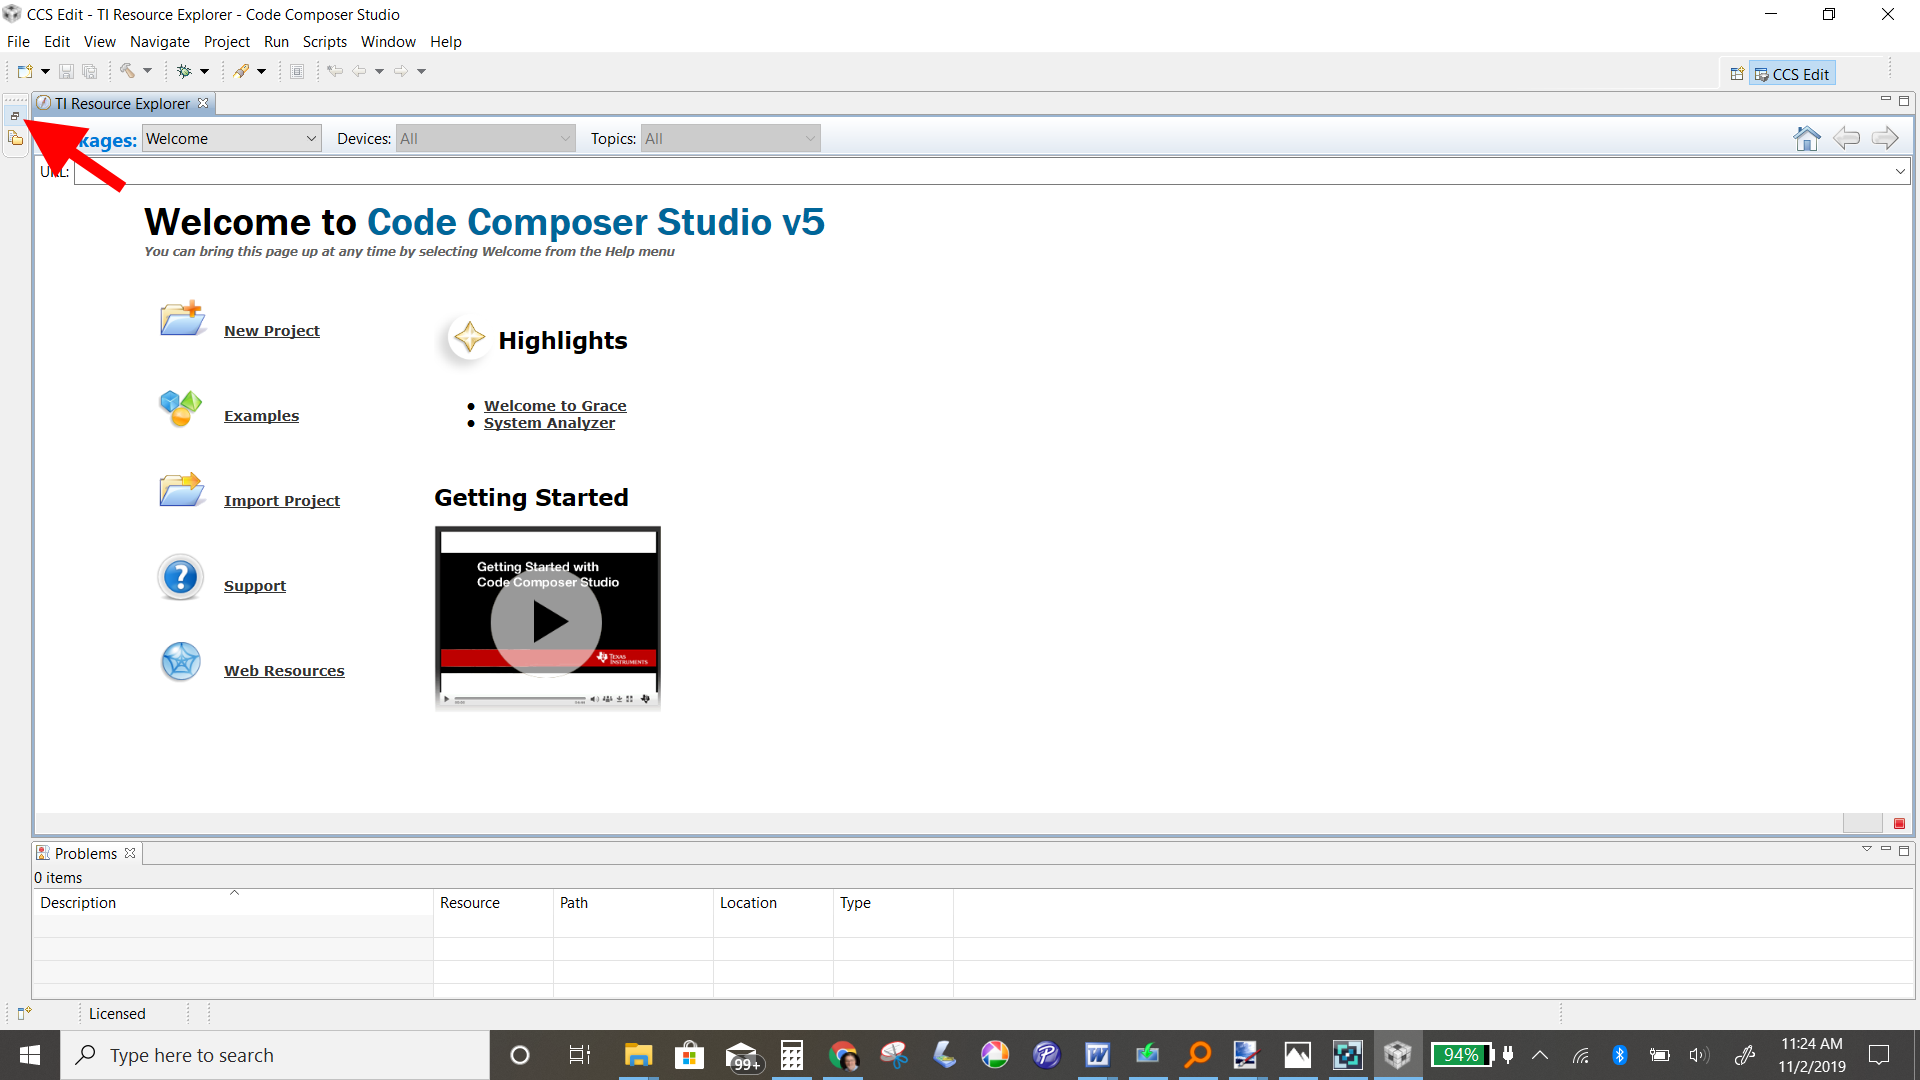Open the Examples link
This screenshot has height=1080, width=1920.
tap(261, 416)
